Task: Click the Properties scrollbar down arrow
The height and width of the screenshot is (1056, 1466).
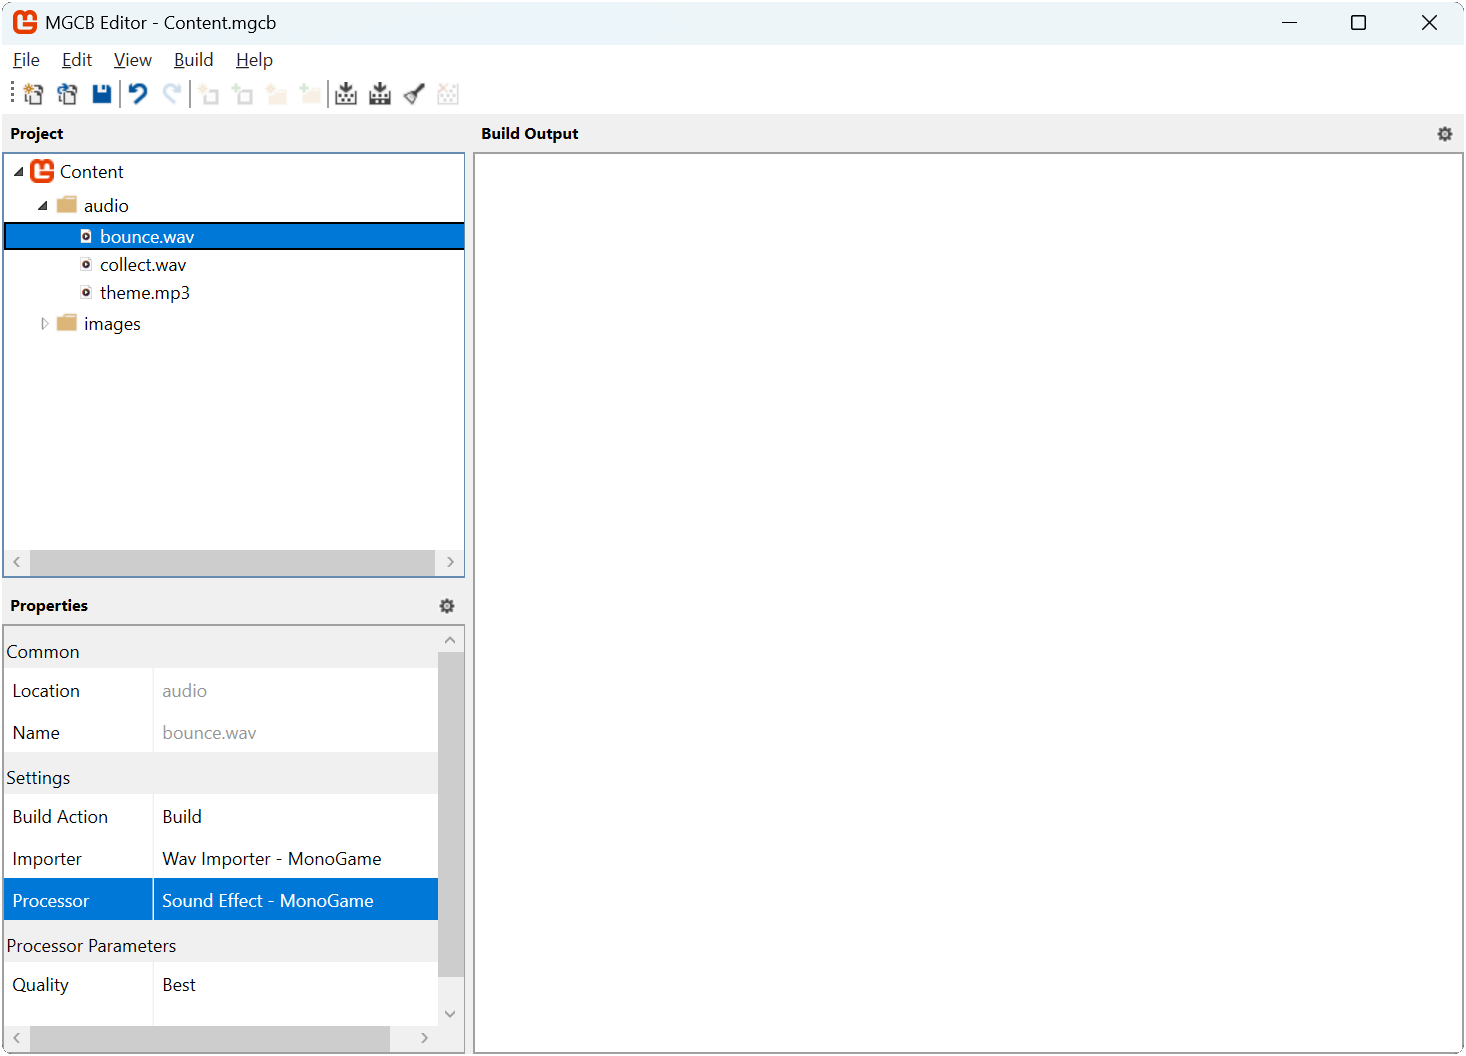Action: tap(450, 1013)
